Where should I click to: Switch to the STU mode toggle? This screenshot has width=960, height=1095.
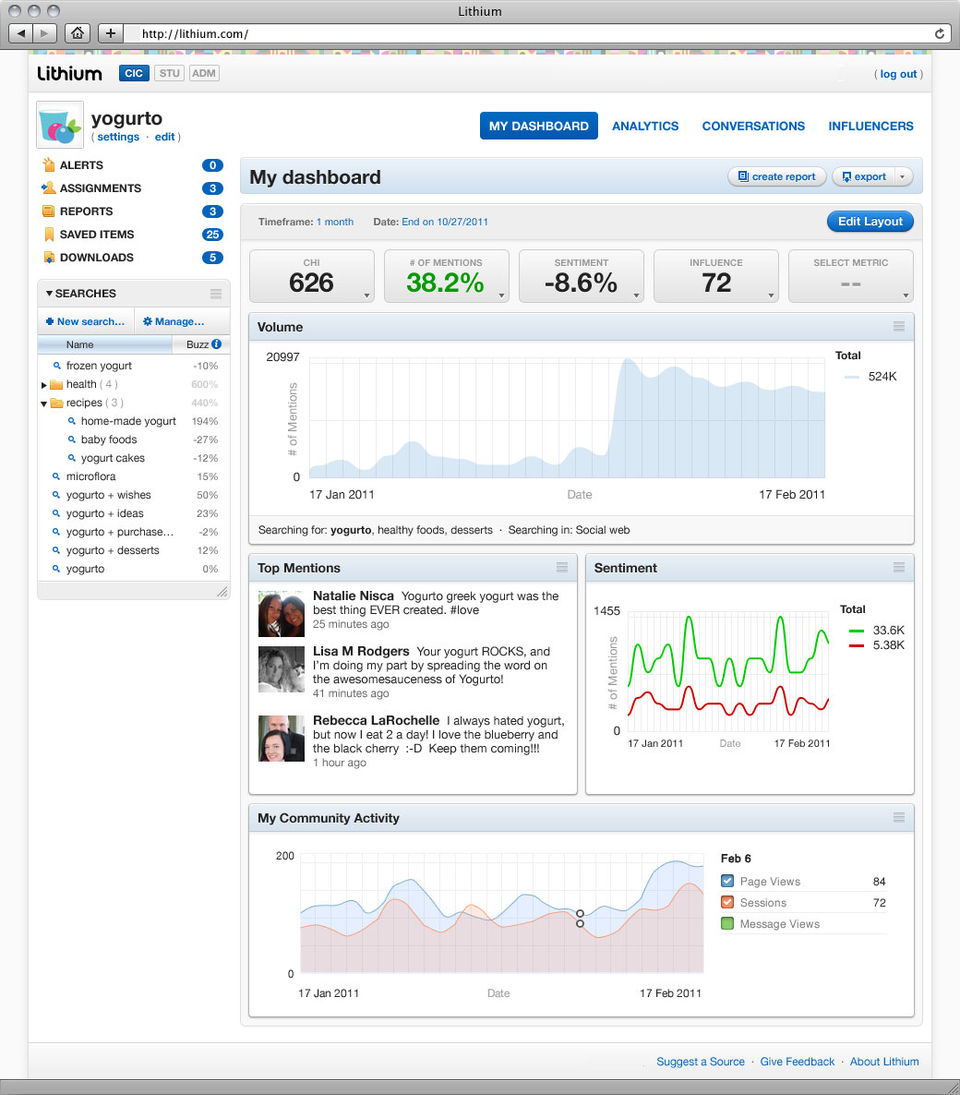pyautogui.click(x=169, y=73)
